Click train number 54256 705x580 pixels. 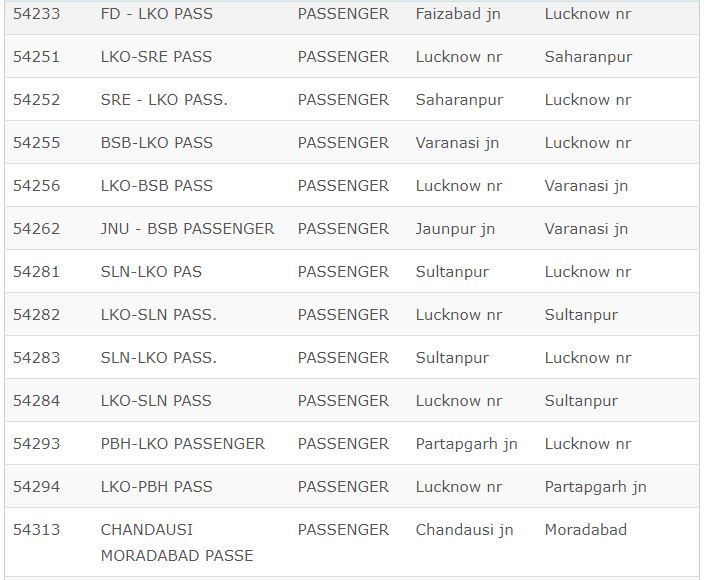(36, 186)
